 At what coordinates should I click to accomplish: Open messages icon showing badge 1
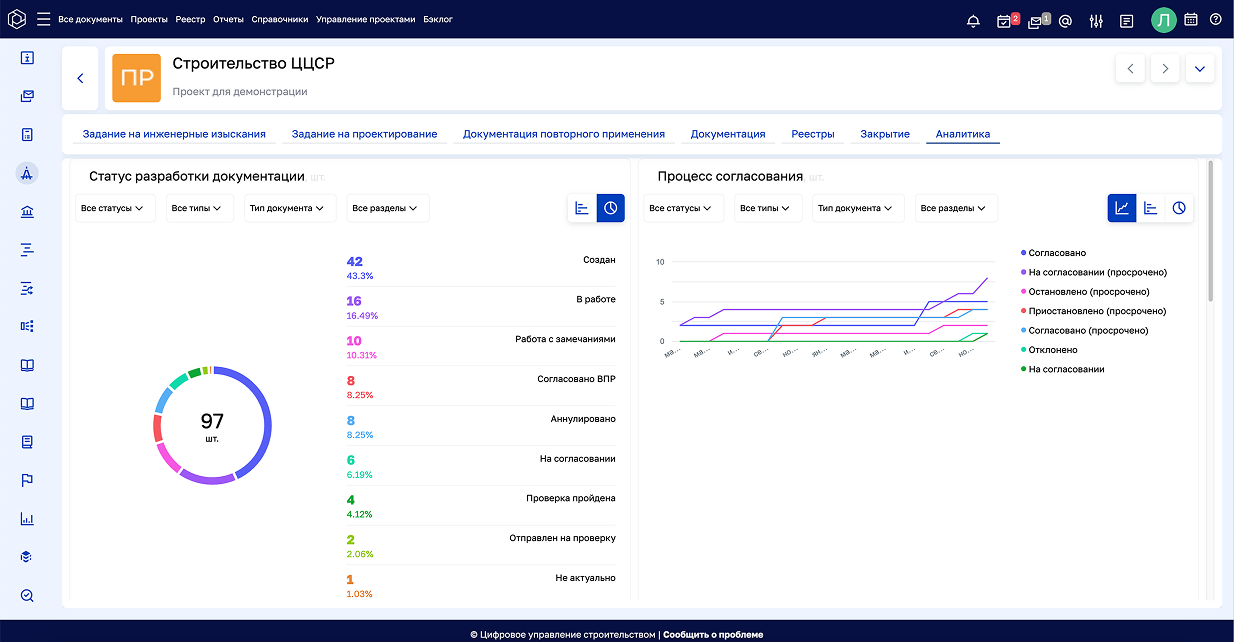[1035, 19]
